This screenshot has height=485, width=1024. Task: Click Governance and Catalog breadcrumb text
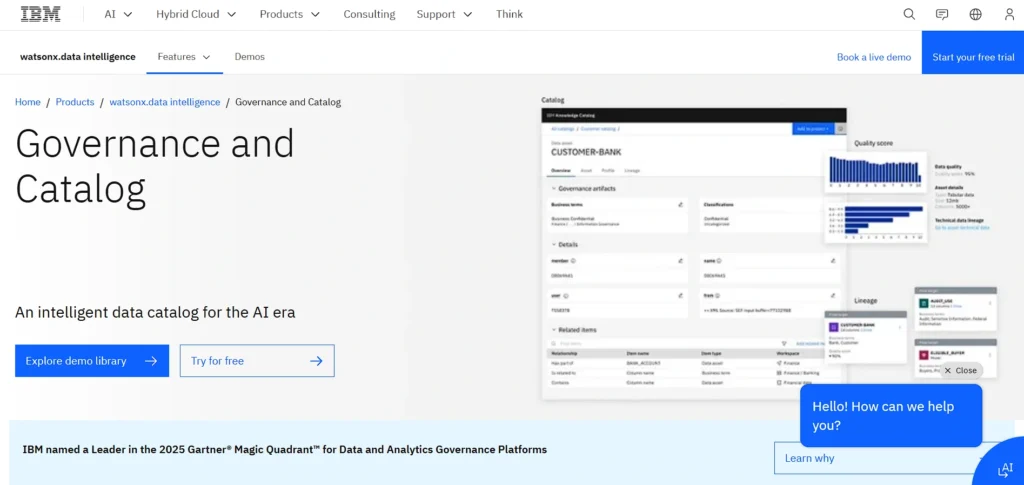coord(288,102)
